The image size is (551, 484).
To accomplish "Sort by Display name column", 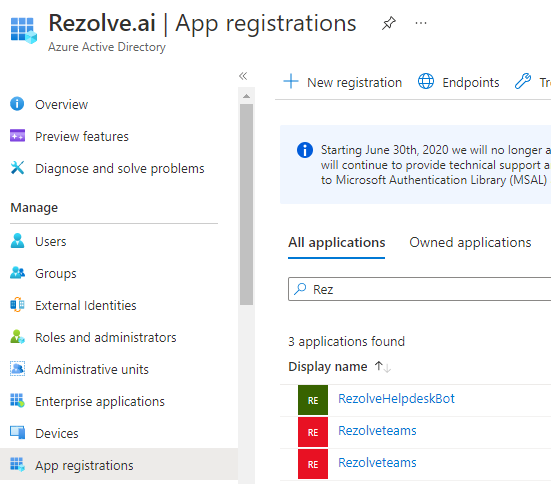I will (328, 367).
